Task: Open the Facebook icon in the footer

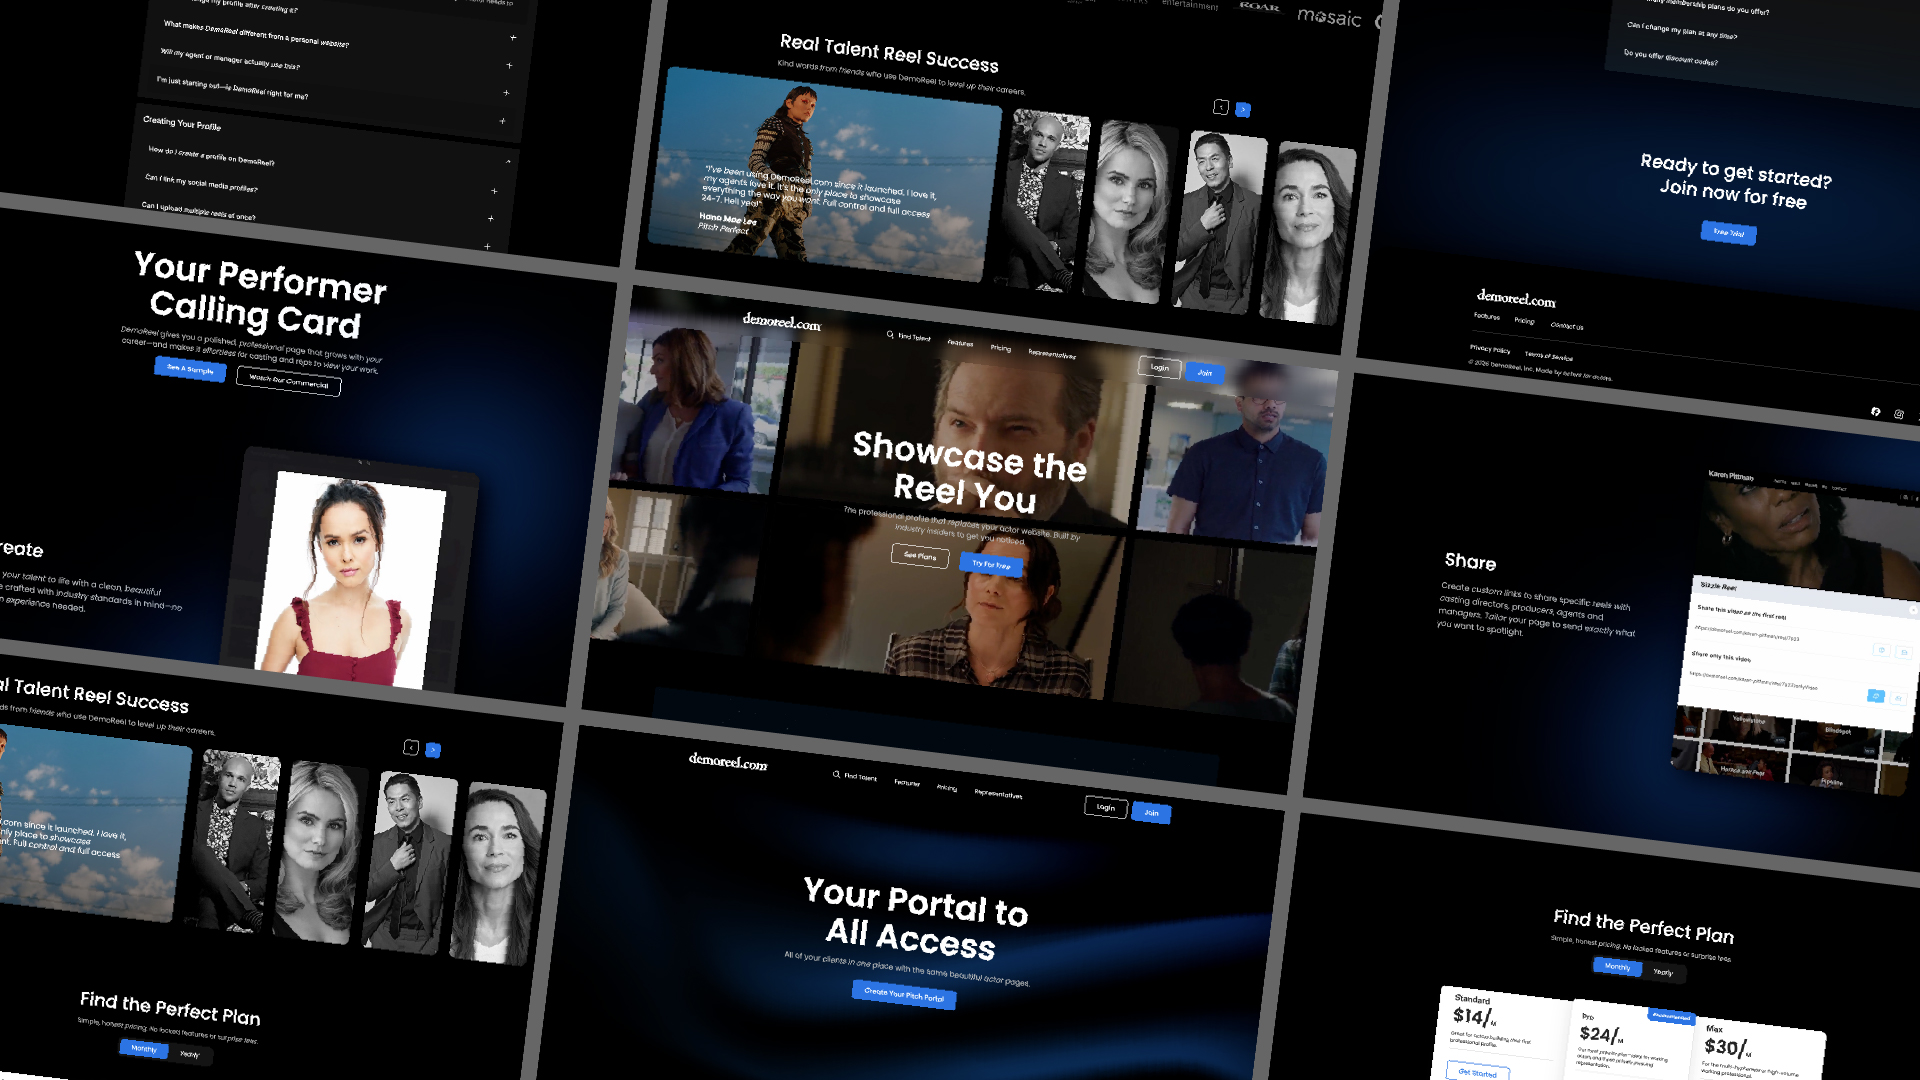Action: (x=1875, y=411)
